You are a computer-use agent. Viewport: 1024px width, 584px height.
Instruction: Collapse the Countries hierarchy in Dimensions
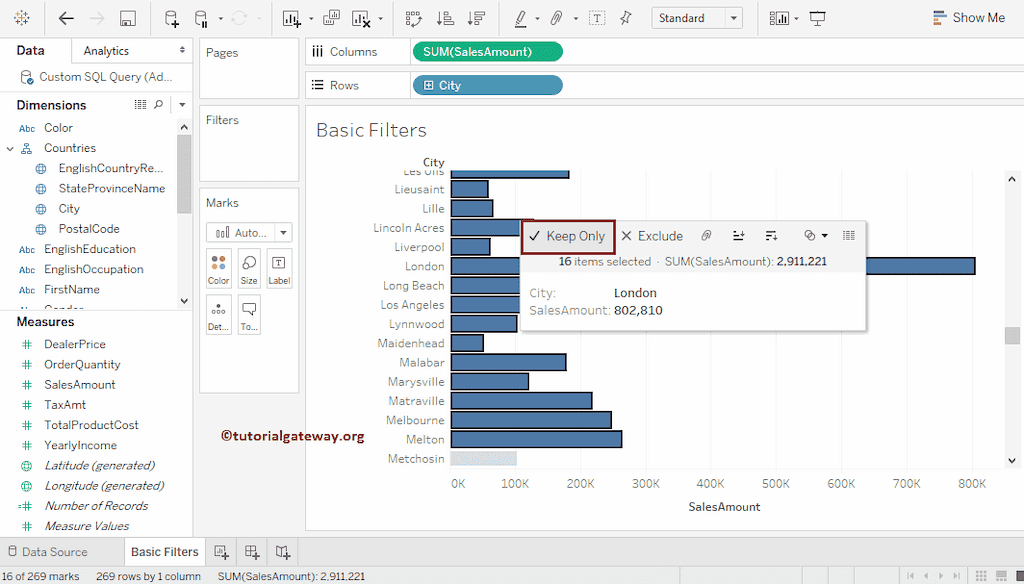coord(11,148)
